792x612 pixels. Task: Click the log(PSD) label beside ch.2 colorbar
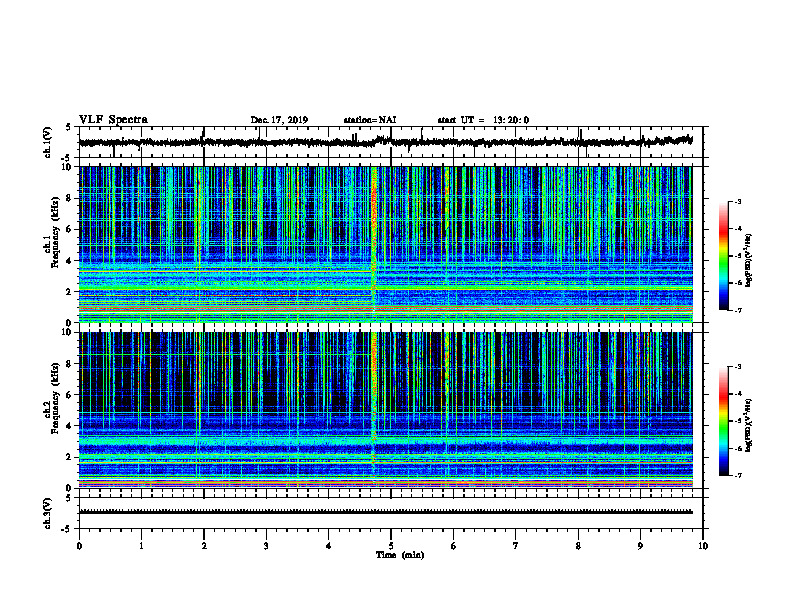749,425
